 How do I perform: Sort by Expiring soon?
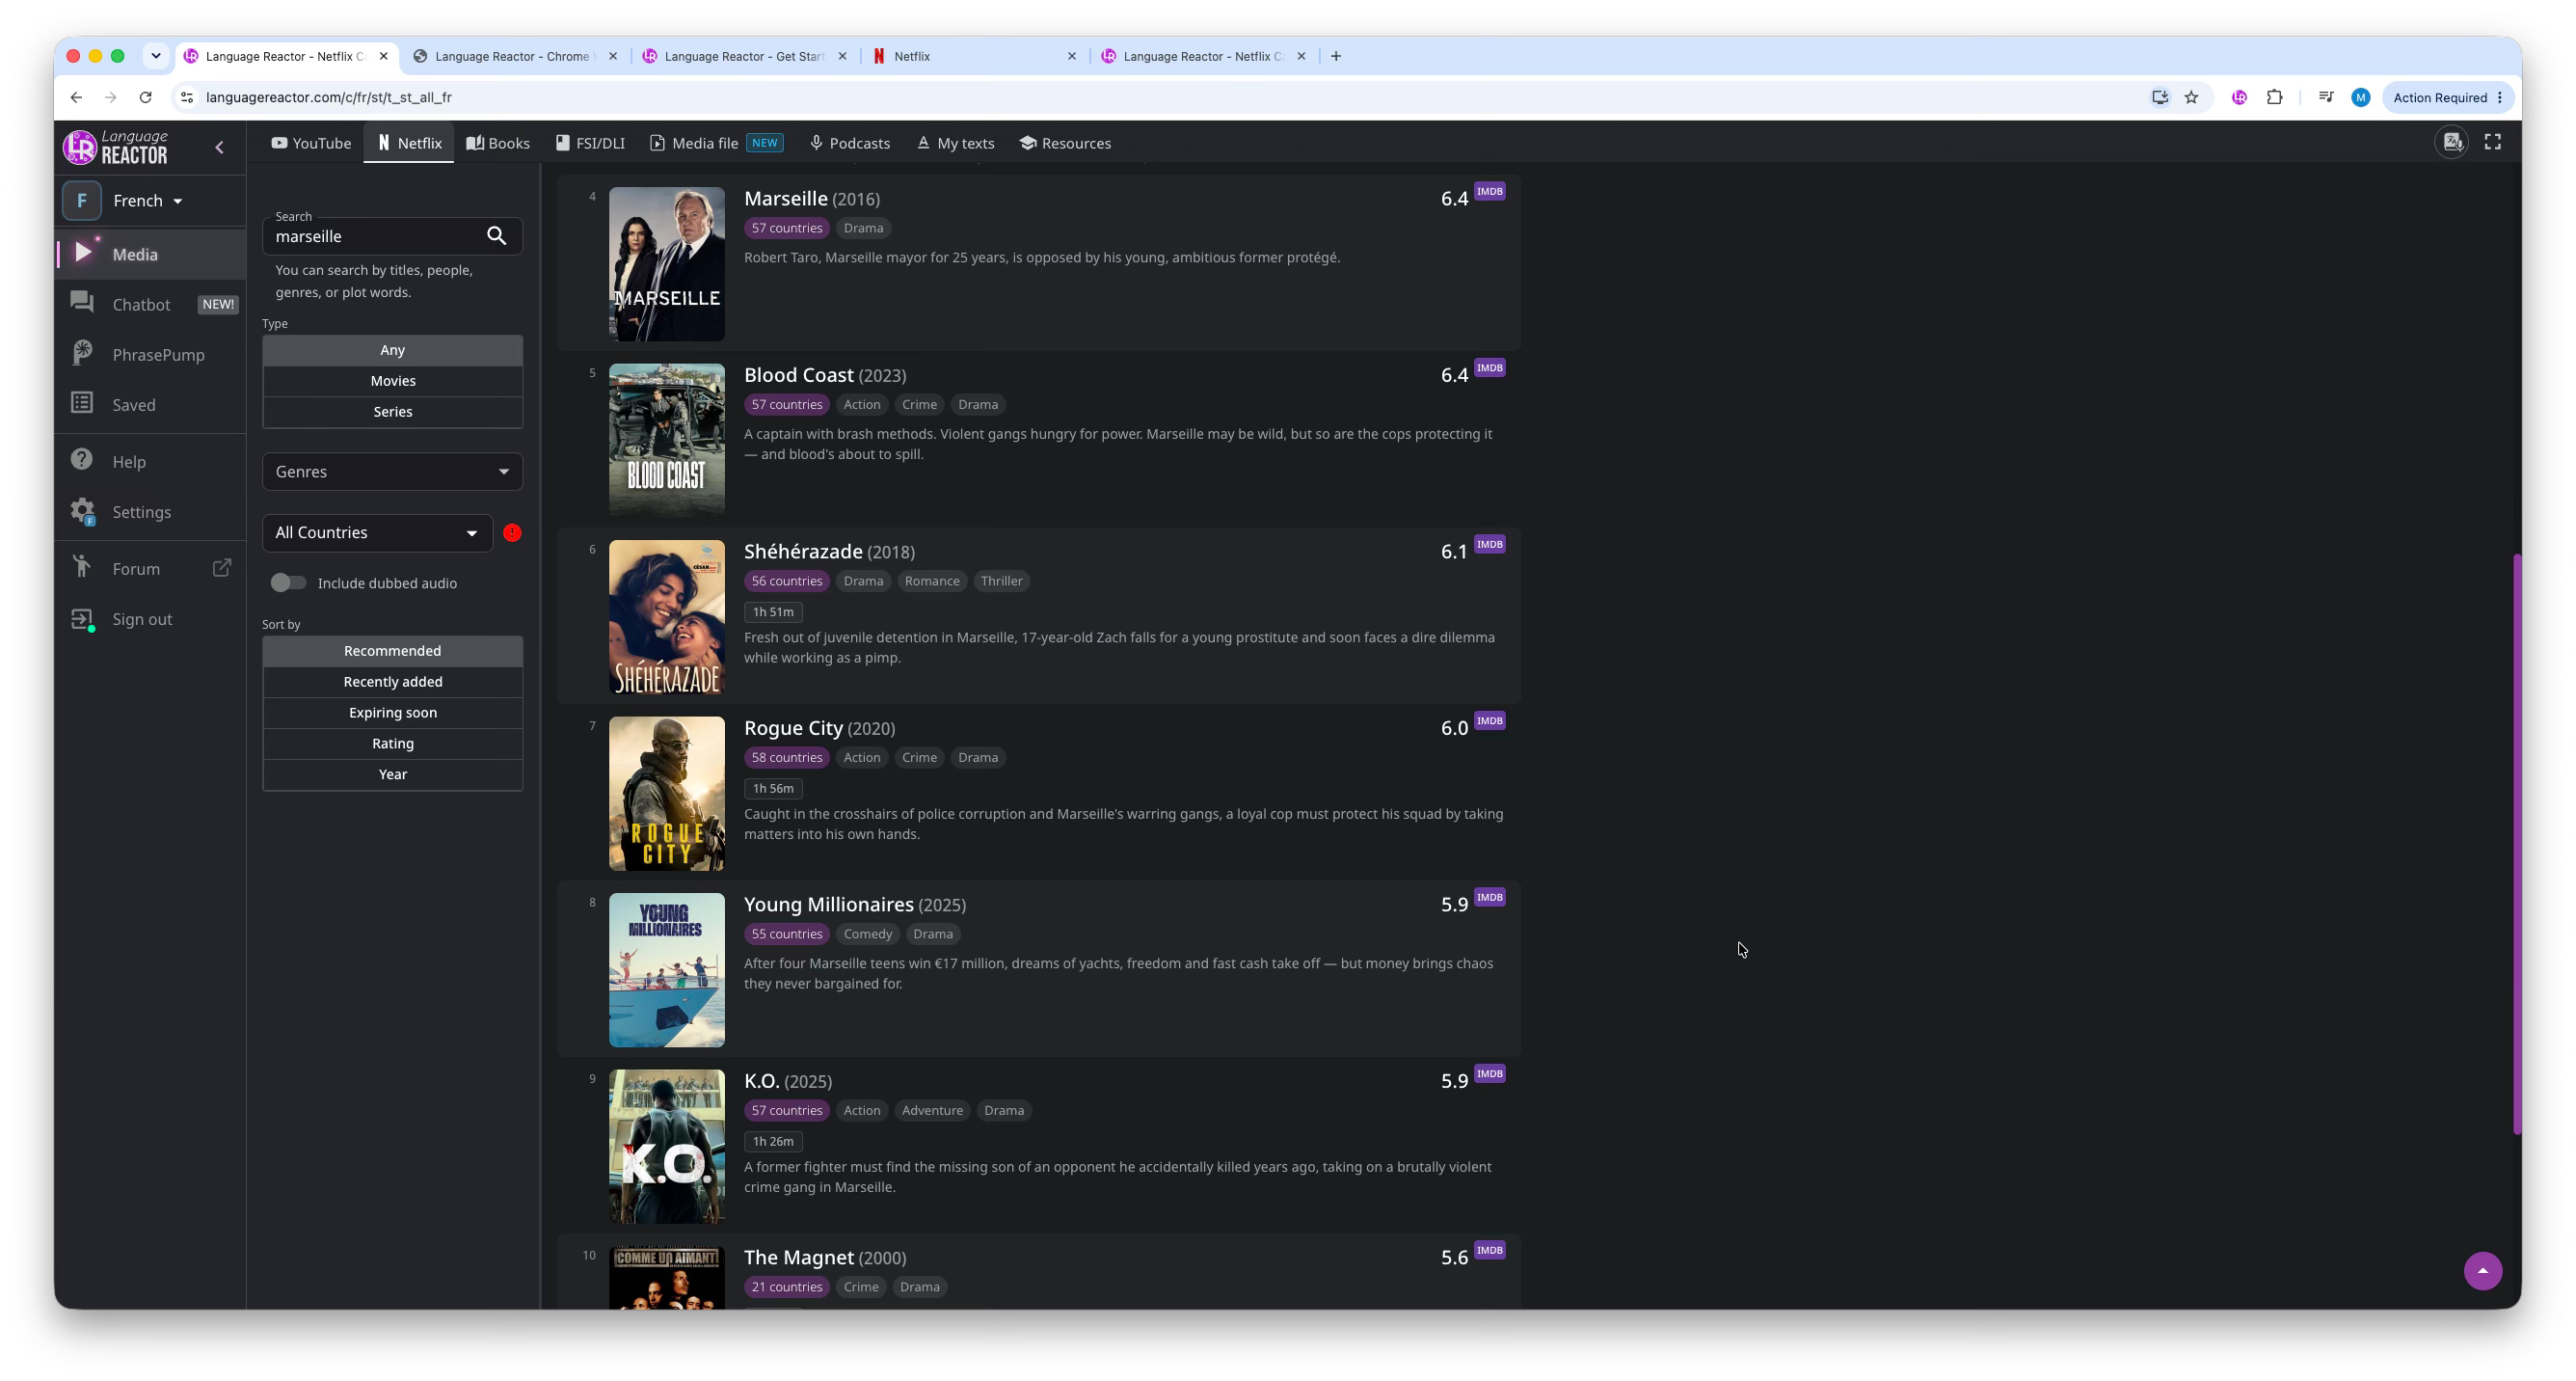[392, 713]
